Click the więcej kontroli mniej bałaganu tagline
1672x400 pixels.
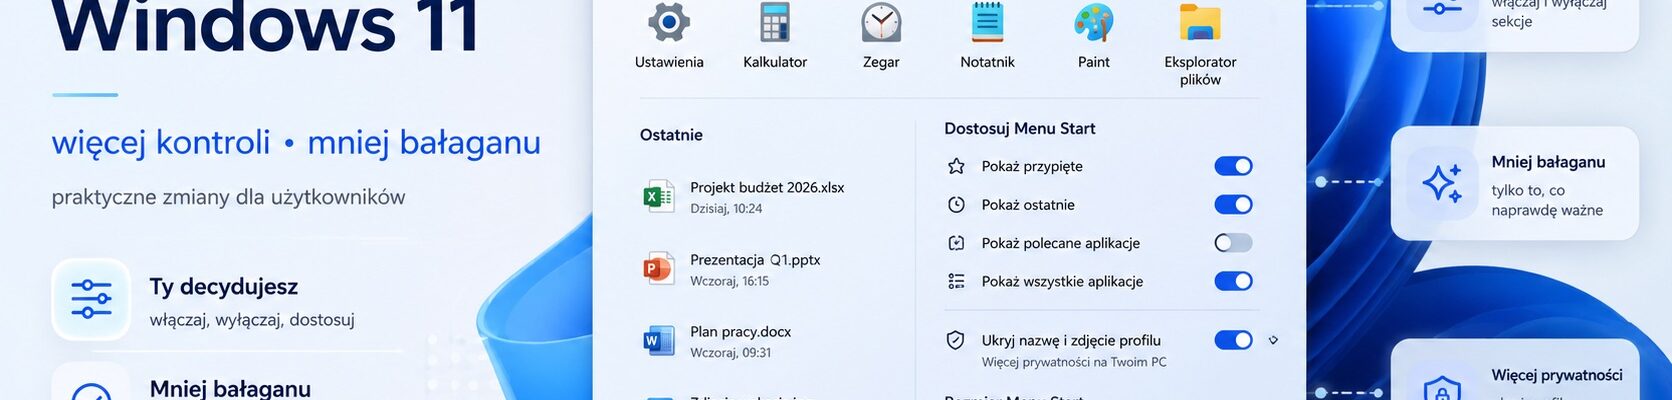click(x=296, y=143)
